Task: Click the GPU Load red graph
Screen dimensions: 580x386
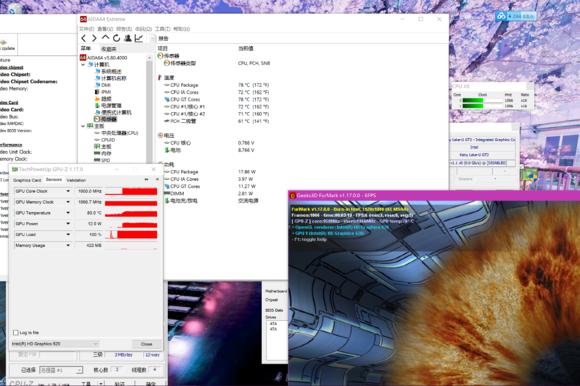Action: point(131,234)
